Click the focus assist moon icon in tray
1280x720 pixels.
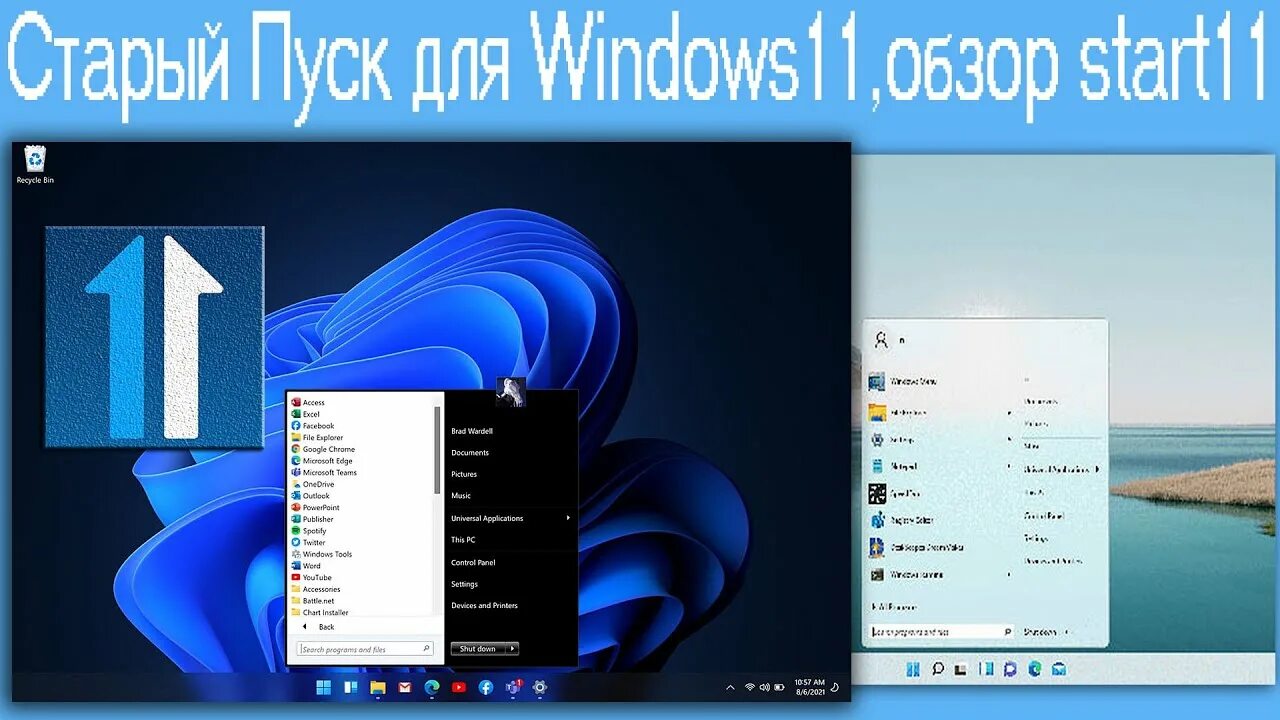coord(835,687)
